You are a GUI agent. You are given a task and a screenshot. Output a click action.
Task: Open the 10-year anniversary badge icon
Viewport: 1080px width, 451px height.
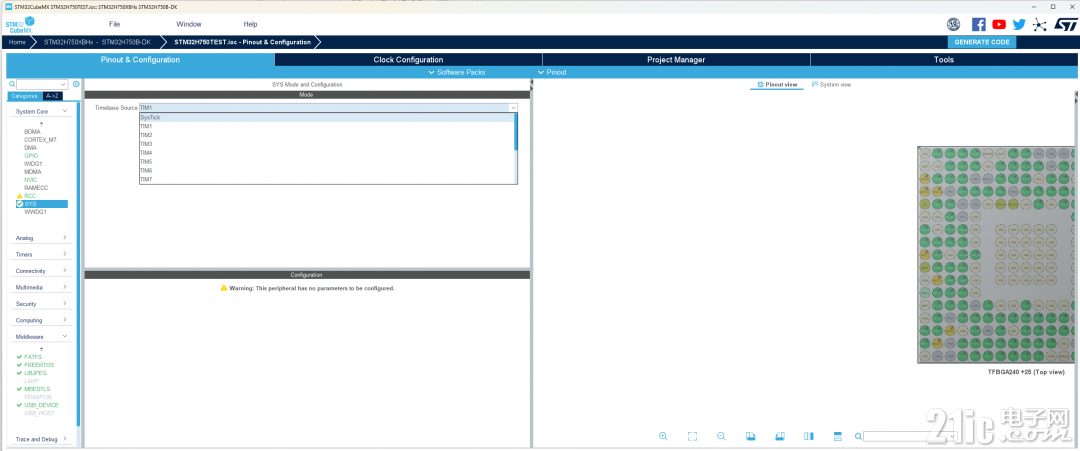point(953,24)
